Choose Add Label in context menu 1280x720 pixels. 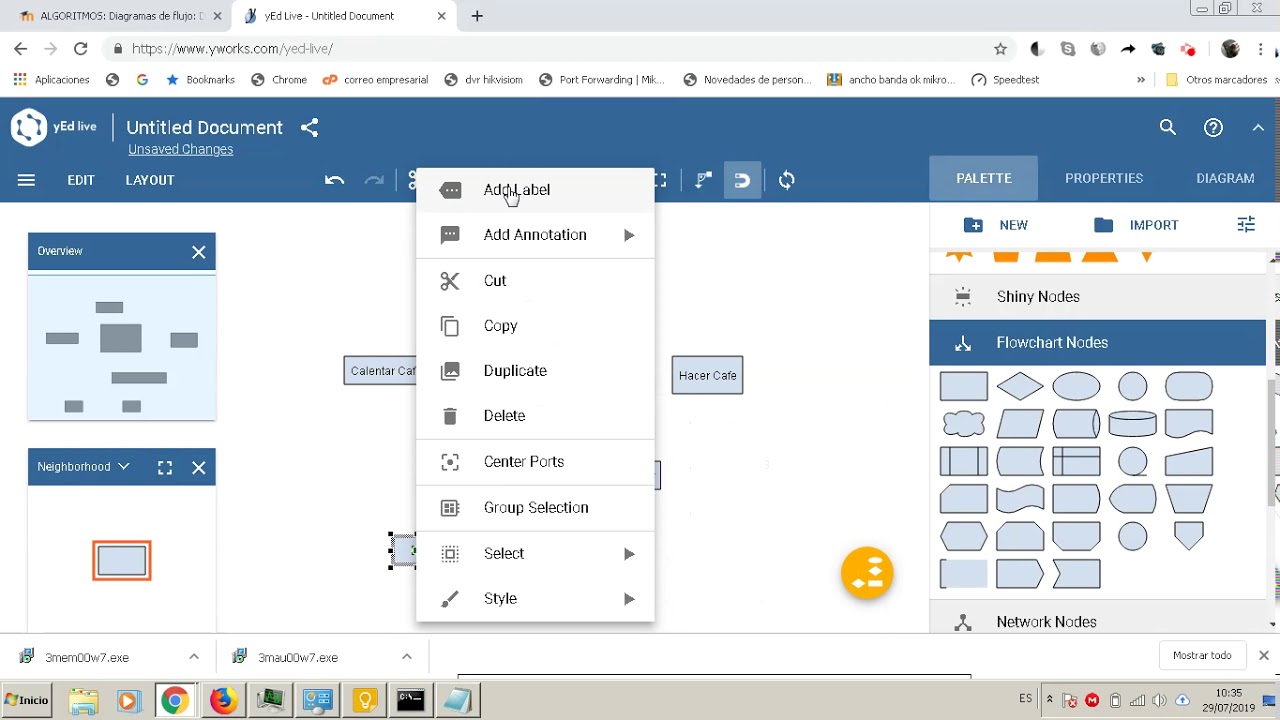click(x=535, y=190)
